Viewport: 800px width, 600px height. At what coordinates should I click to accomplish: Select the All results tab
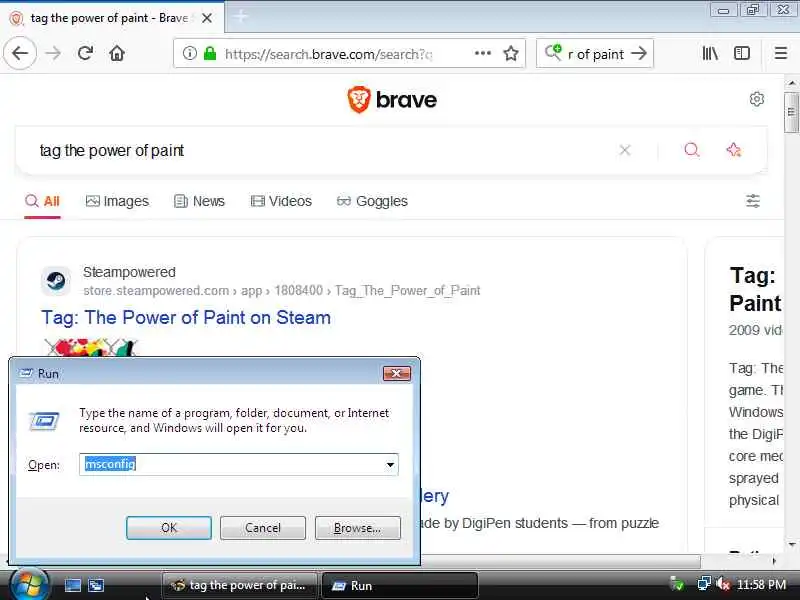[42, 201]
